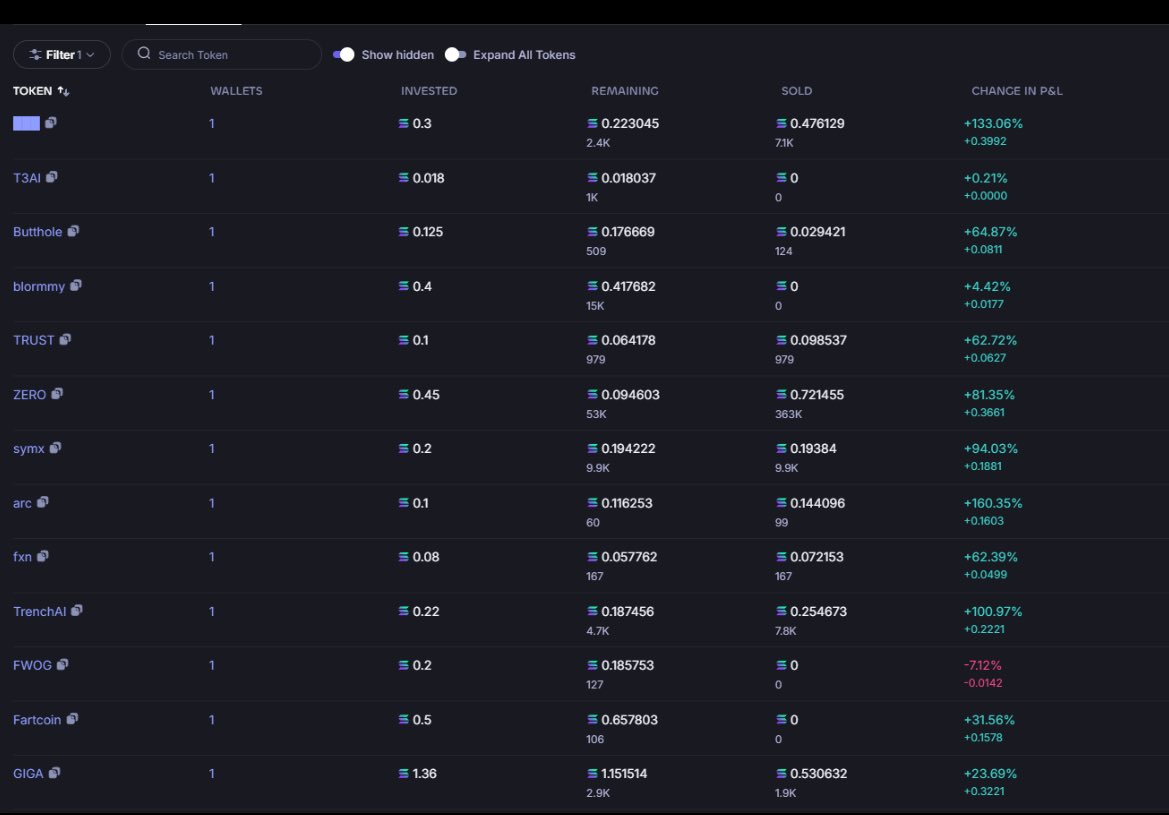Select symx's sold value 0.19384
The image size is (1169, 815).
click(x=813, y=449)
